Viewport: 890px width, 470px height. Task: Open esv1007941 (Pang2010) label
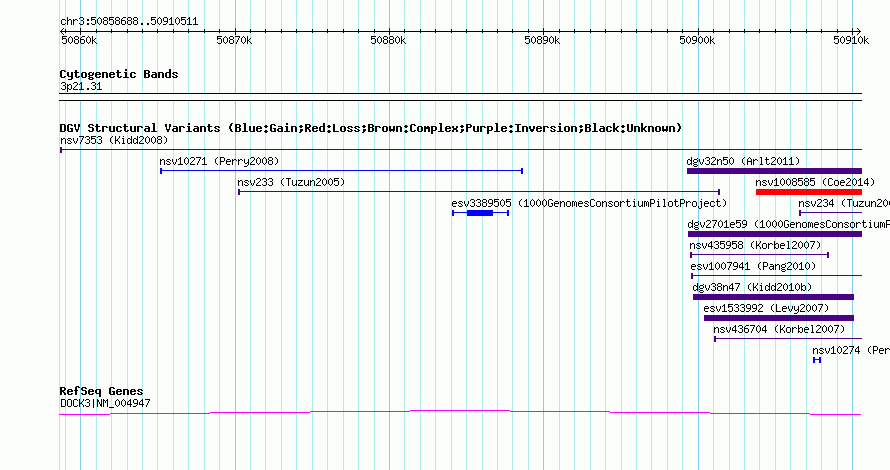[753, 266]
